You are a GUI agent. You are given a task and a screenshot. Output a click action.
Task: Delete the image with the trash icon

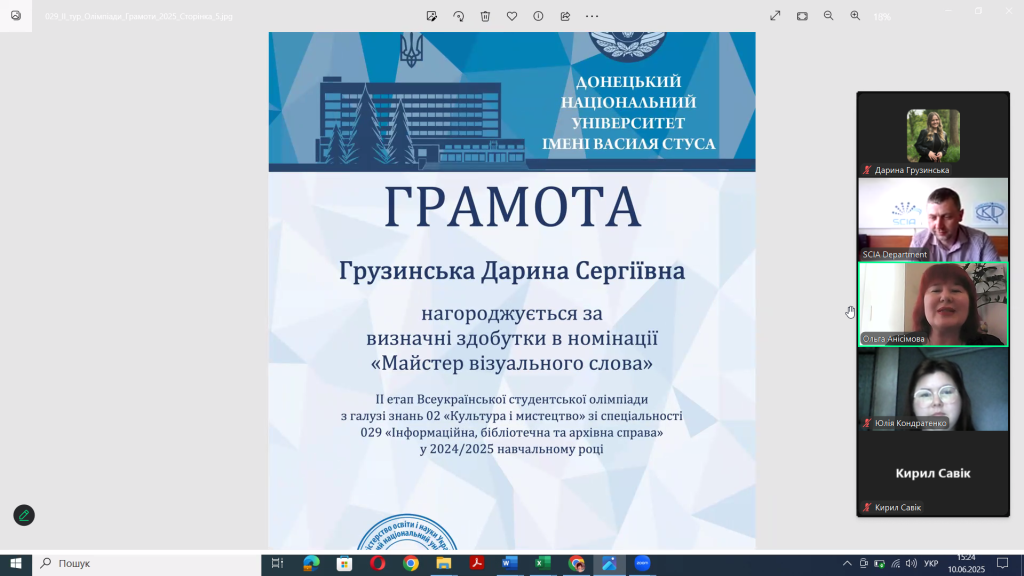click(485, 16)
